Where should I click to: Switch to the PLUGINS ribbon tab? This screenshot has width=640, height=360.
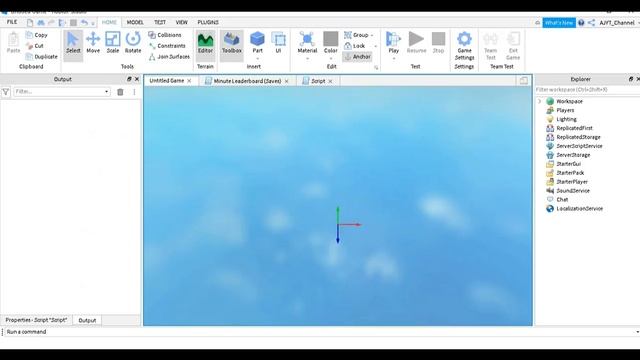click(208, 22)
